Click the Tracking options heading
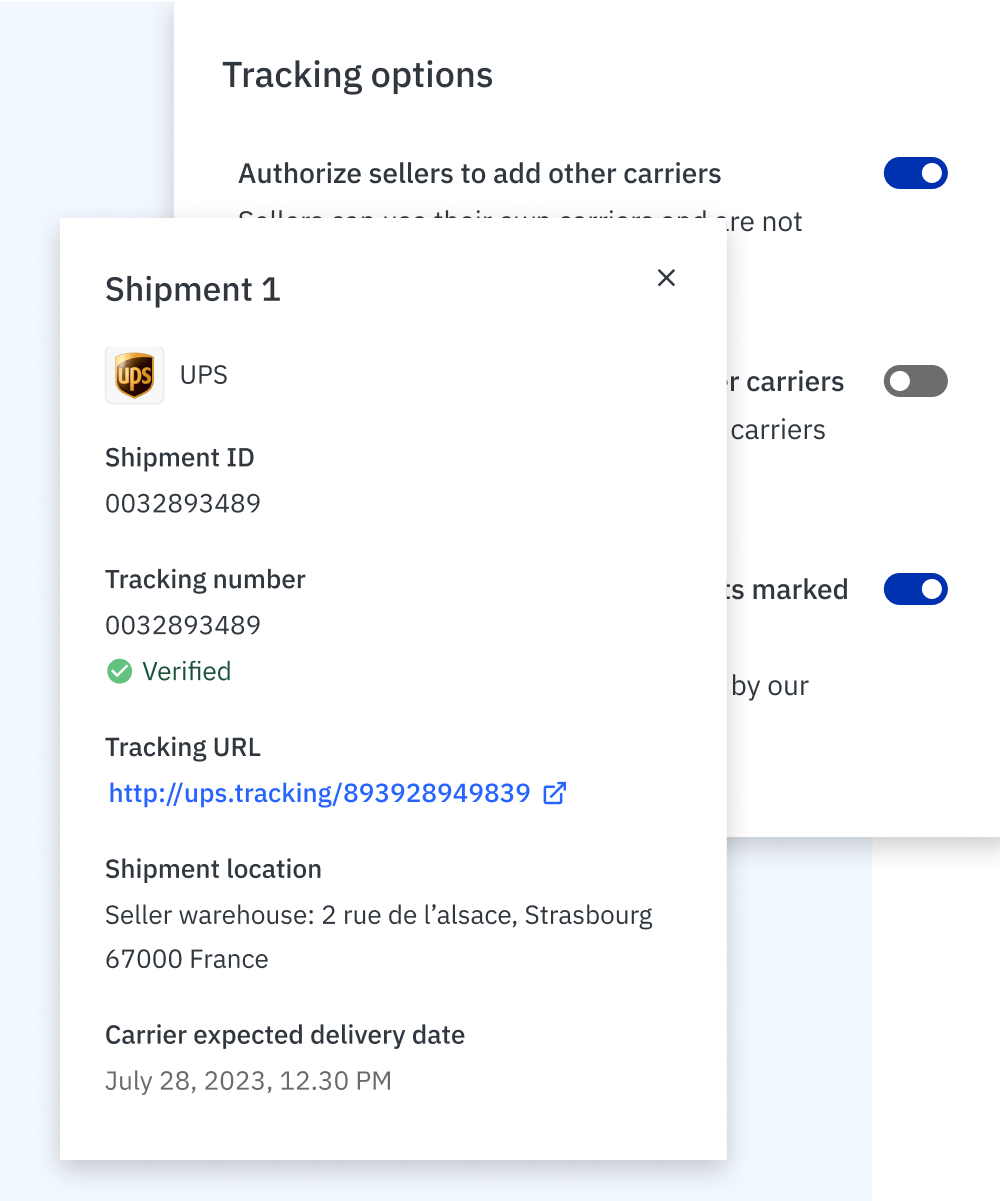The image size is (1000, 1201). pyautogui.click(x=357, y=75)
